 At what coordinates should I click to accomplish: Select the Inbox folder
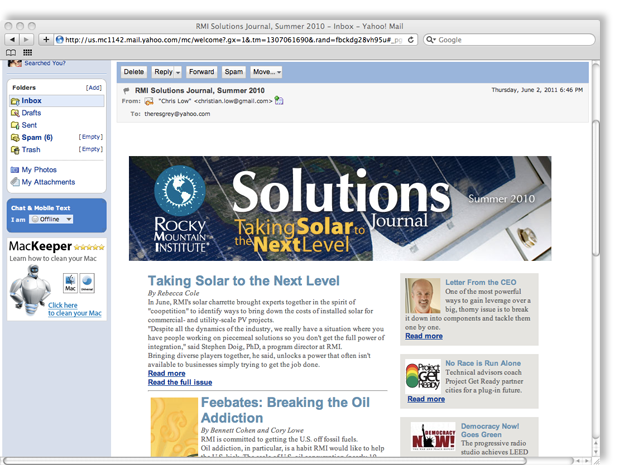tap(31, 101)
